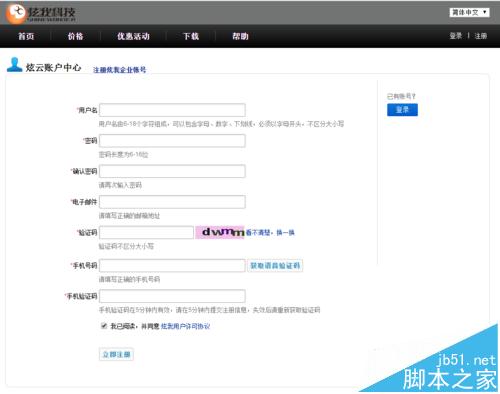Image resolution: width=500 pixels, height=394 pixels.
Task: Focus the 验证码 input field
Action: pyautogui.click(x=146, y=232)
